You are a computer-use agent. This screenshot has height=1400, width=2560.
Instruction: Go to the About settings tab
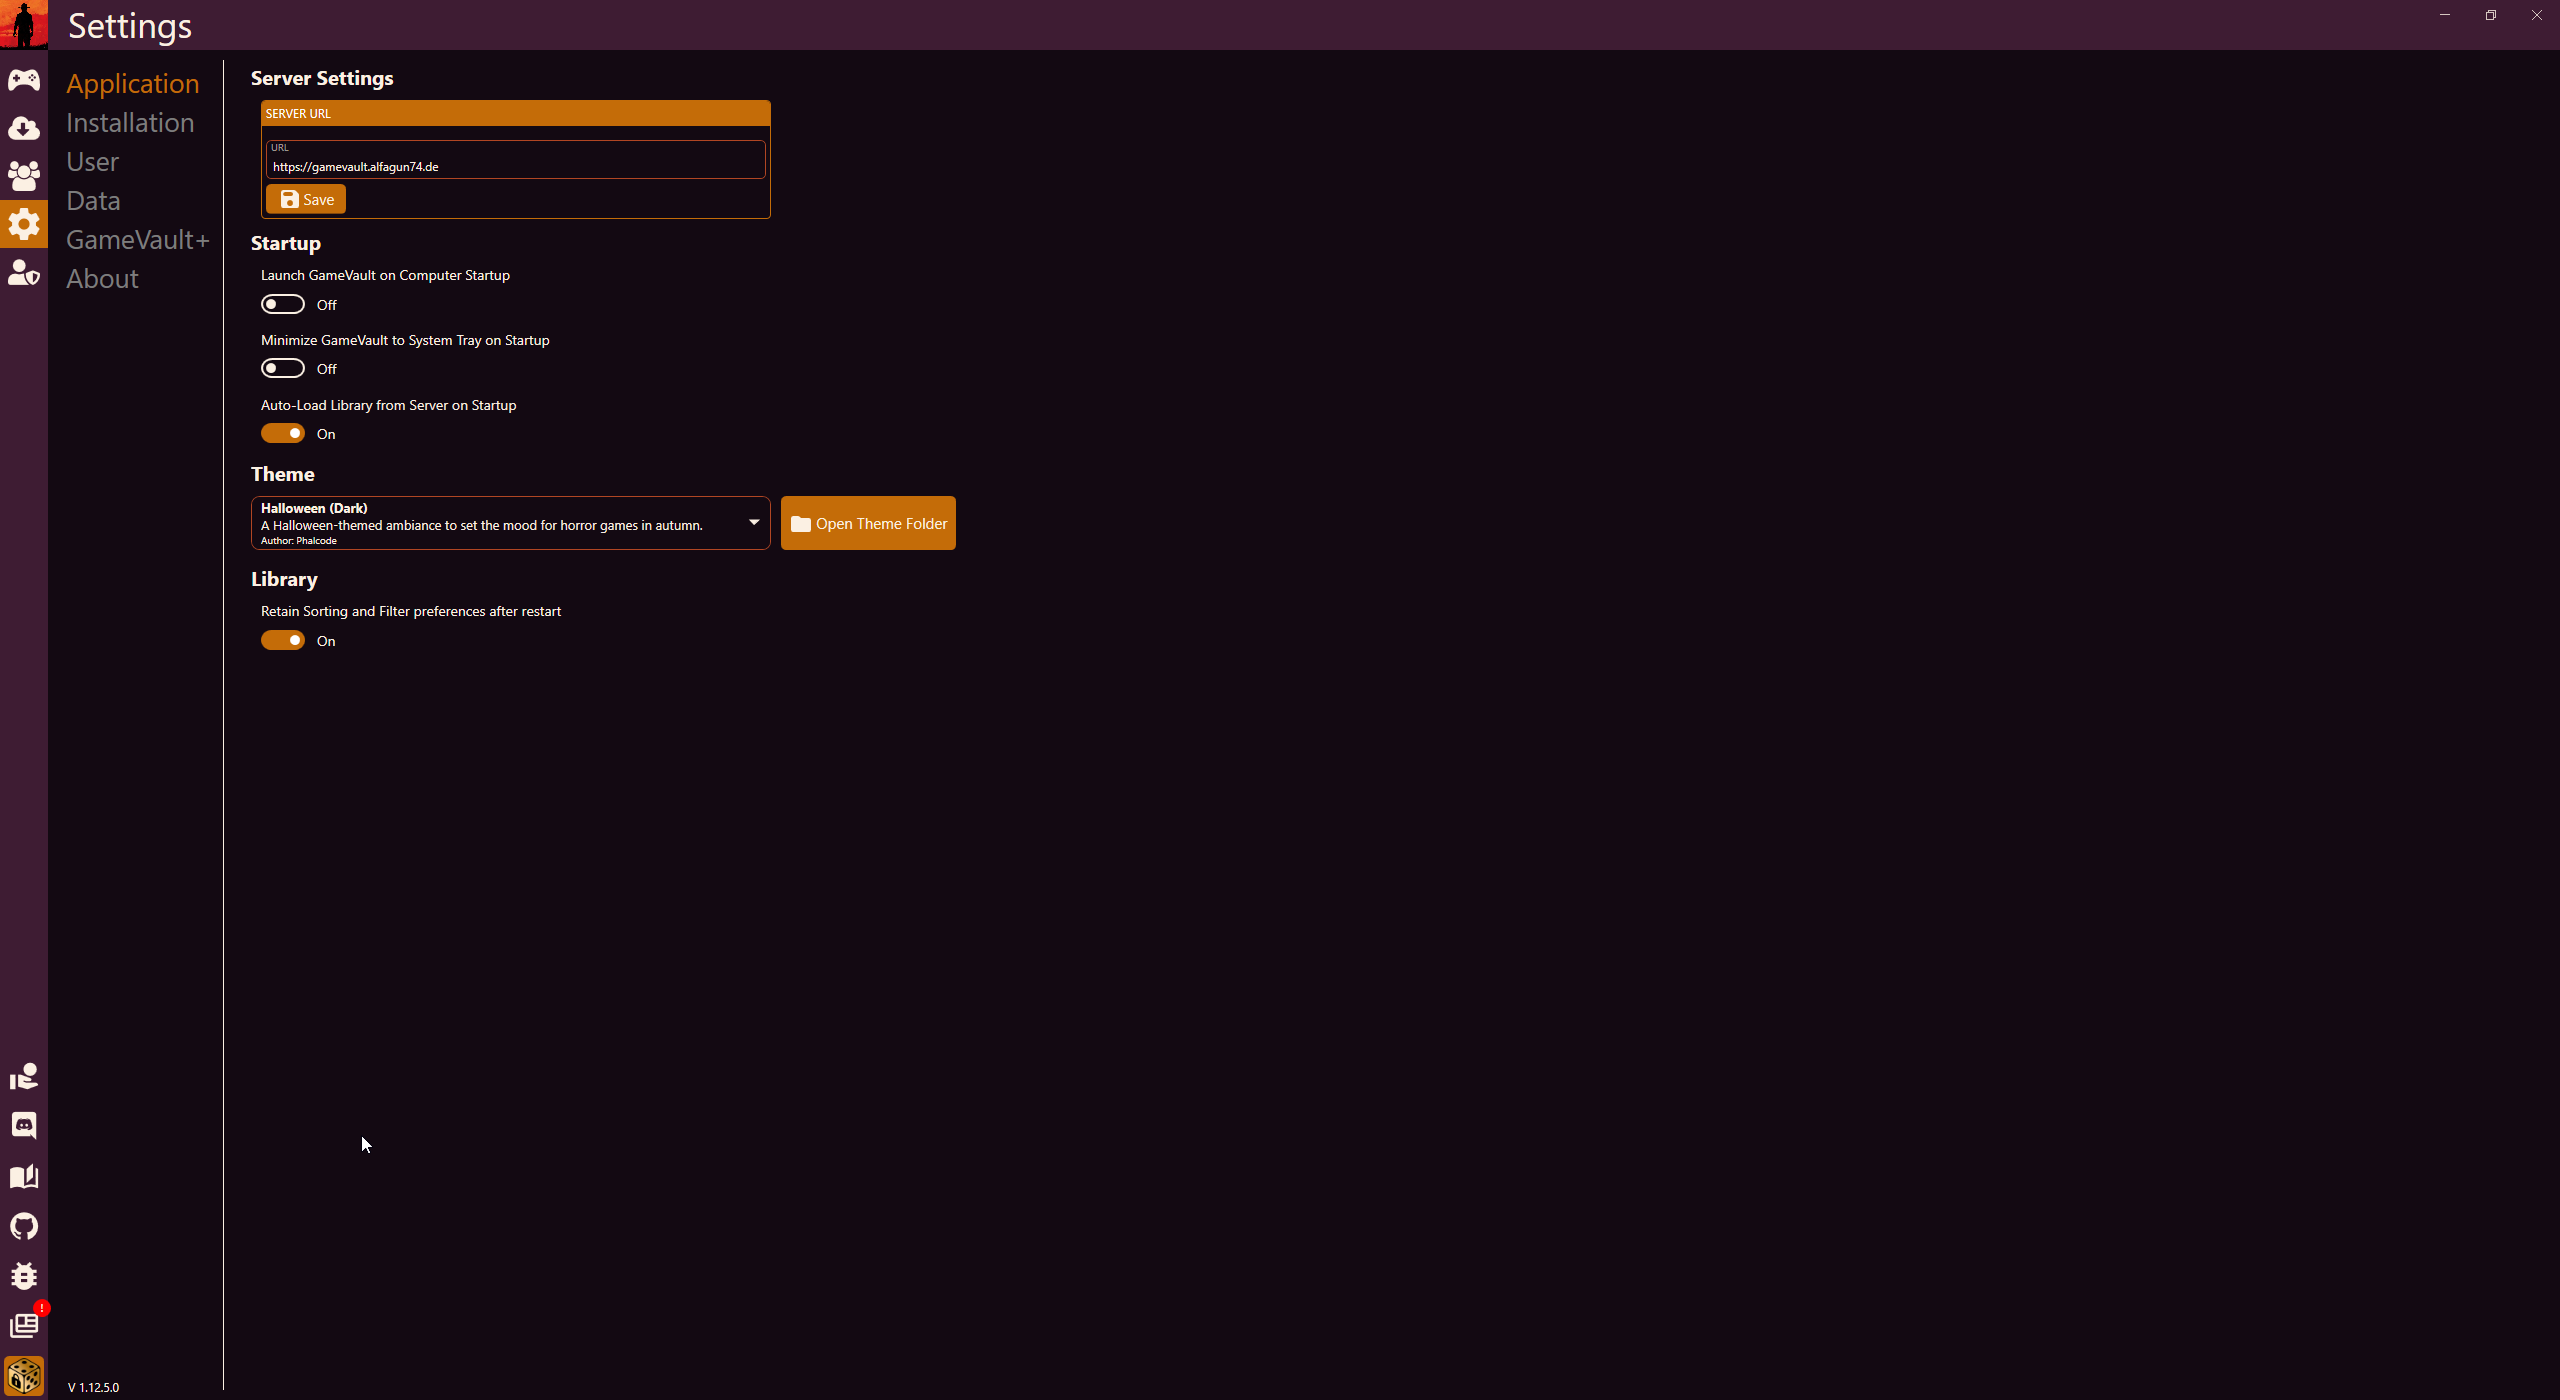102,279
